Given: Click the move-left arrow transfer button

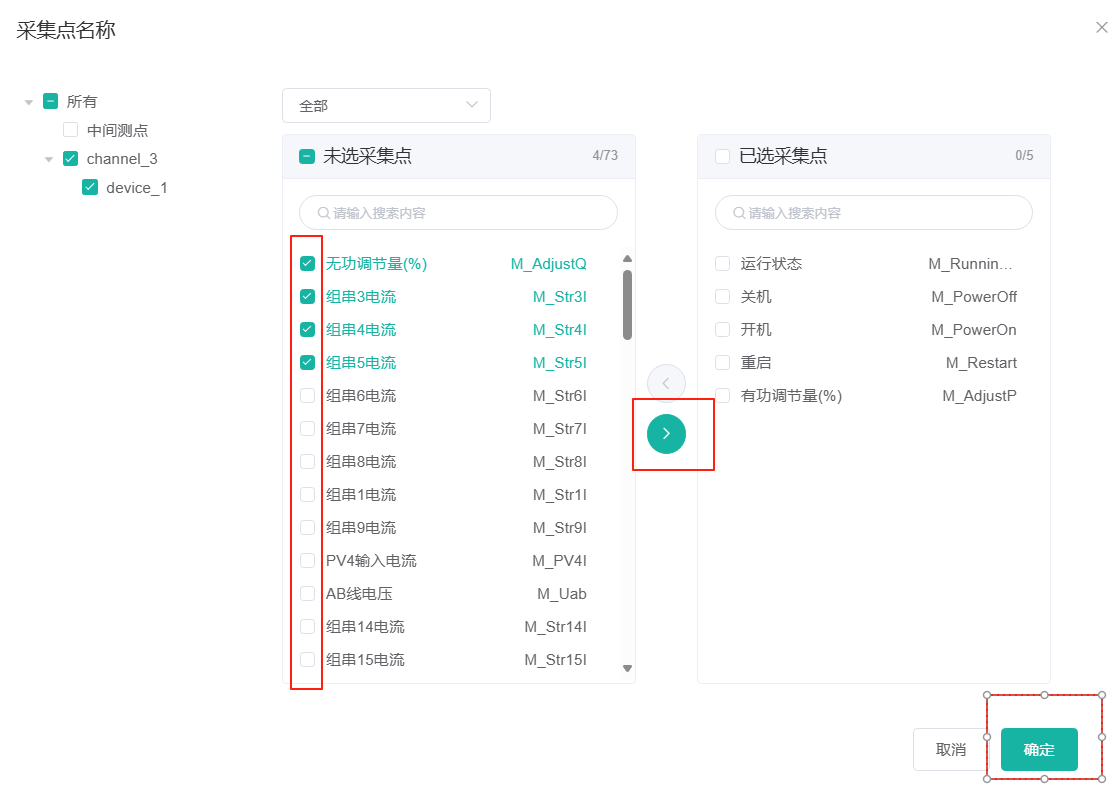Looking at the screenshot, I should pos(666,384).
